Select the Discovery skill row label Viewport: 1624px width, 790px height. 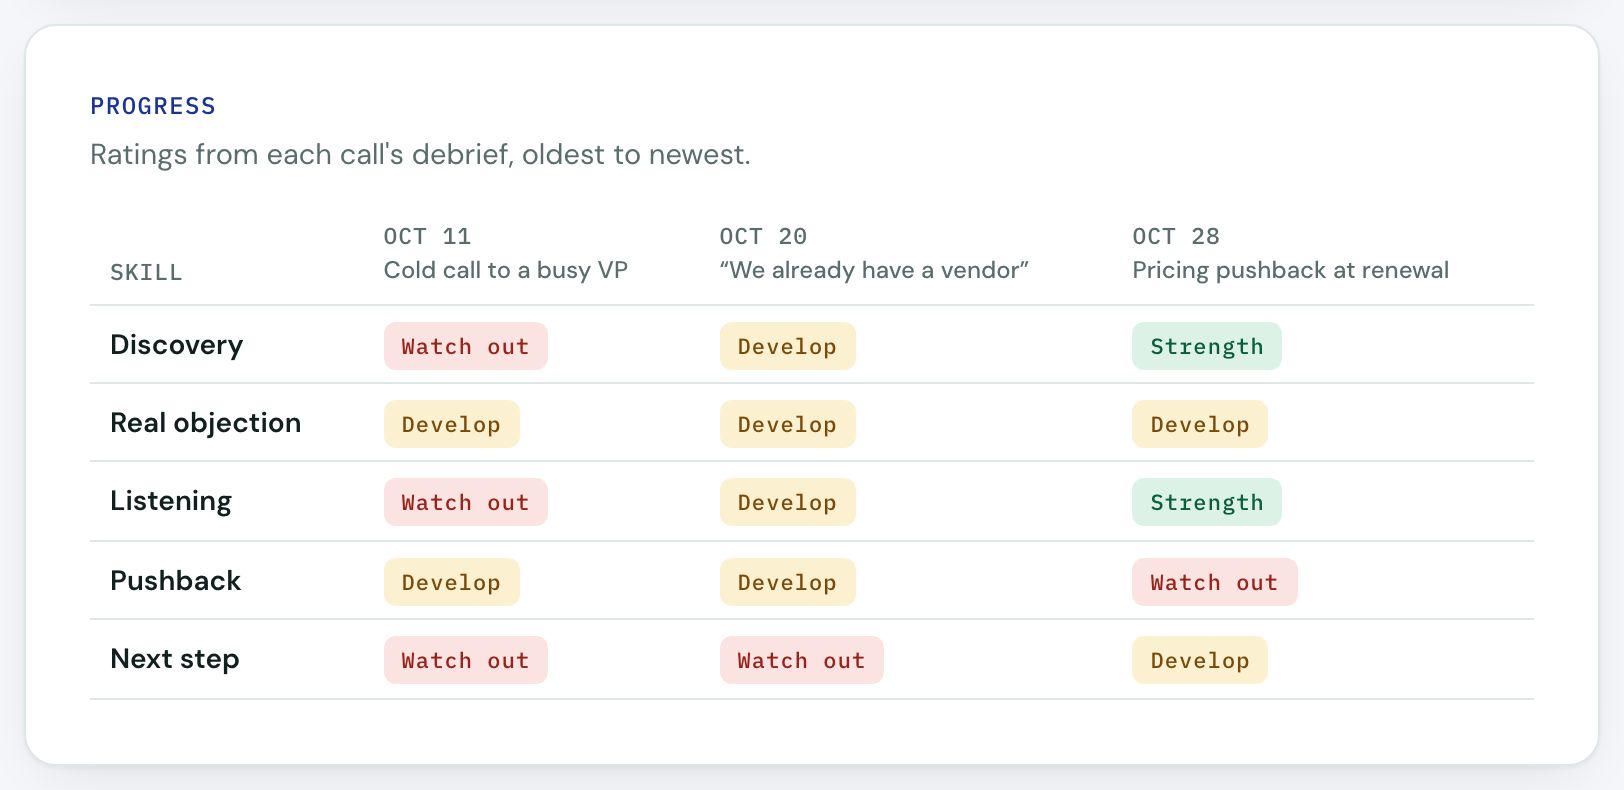(x=176, y=345)
